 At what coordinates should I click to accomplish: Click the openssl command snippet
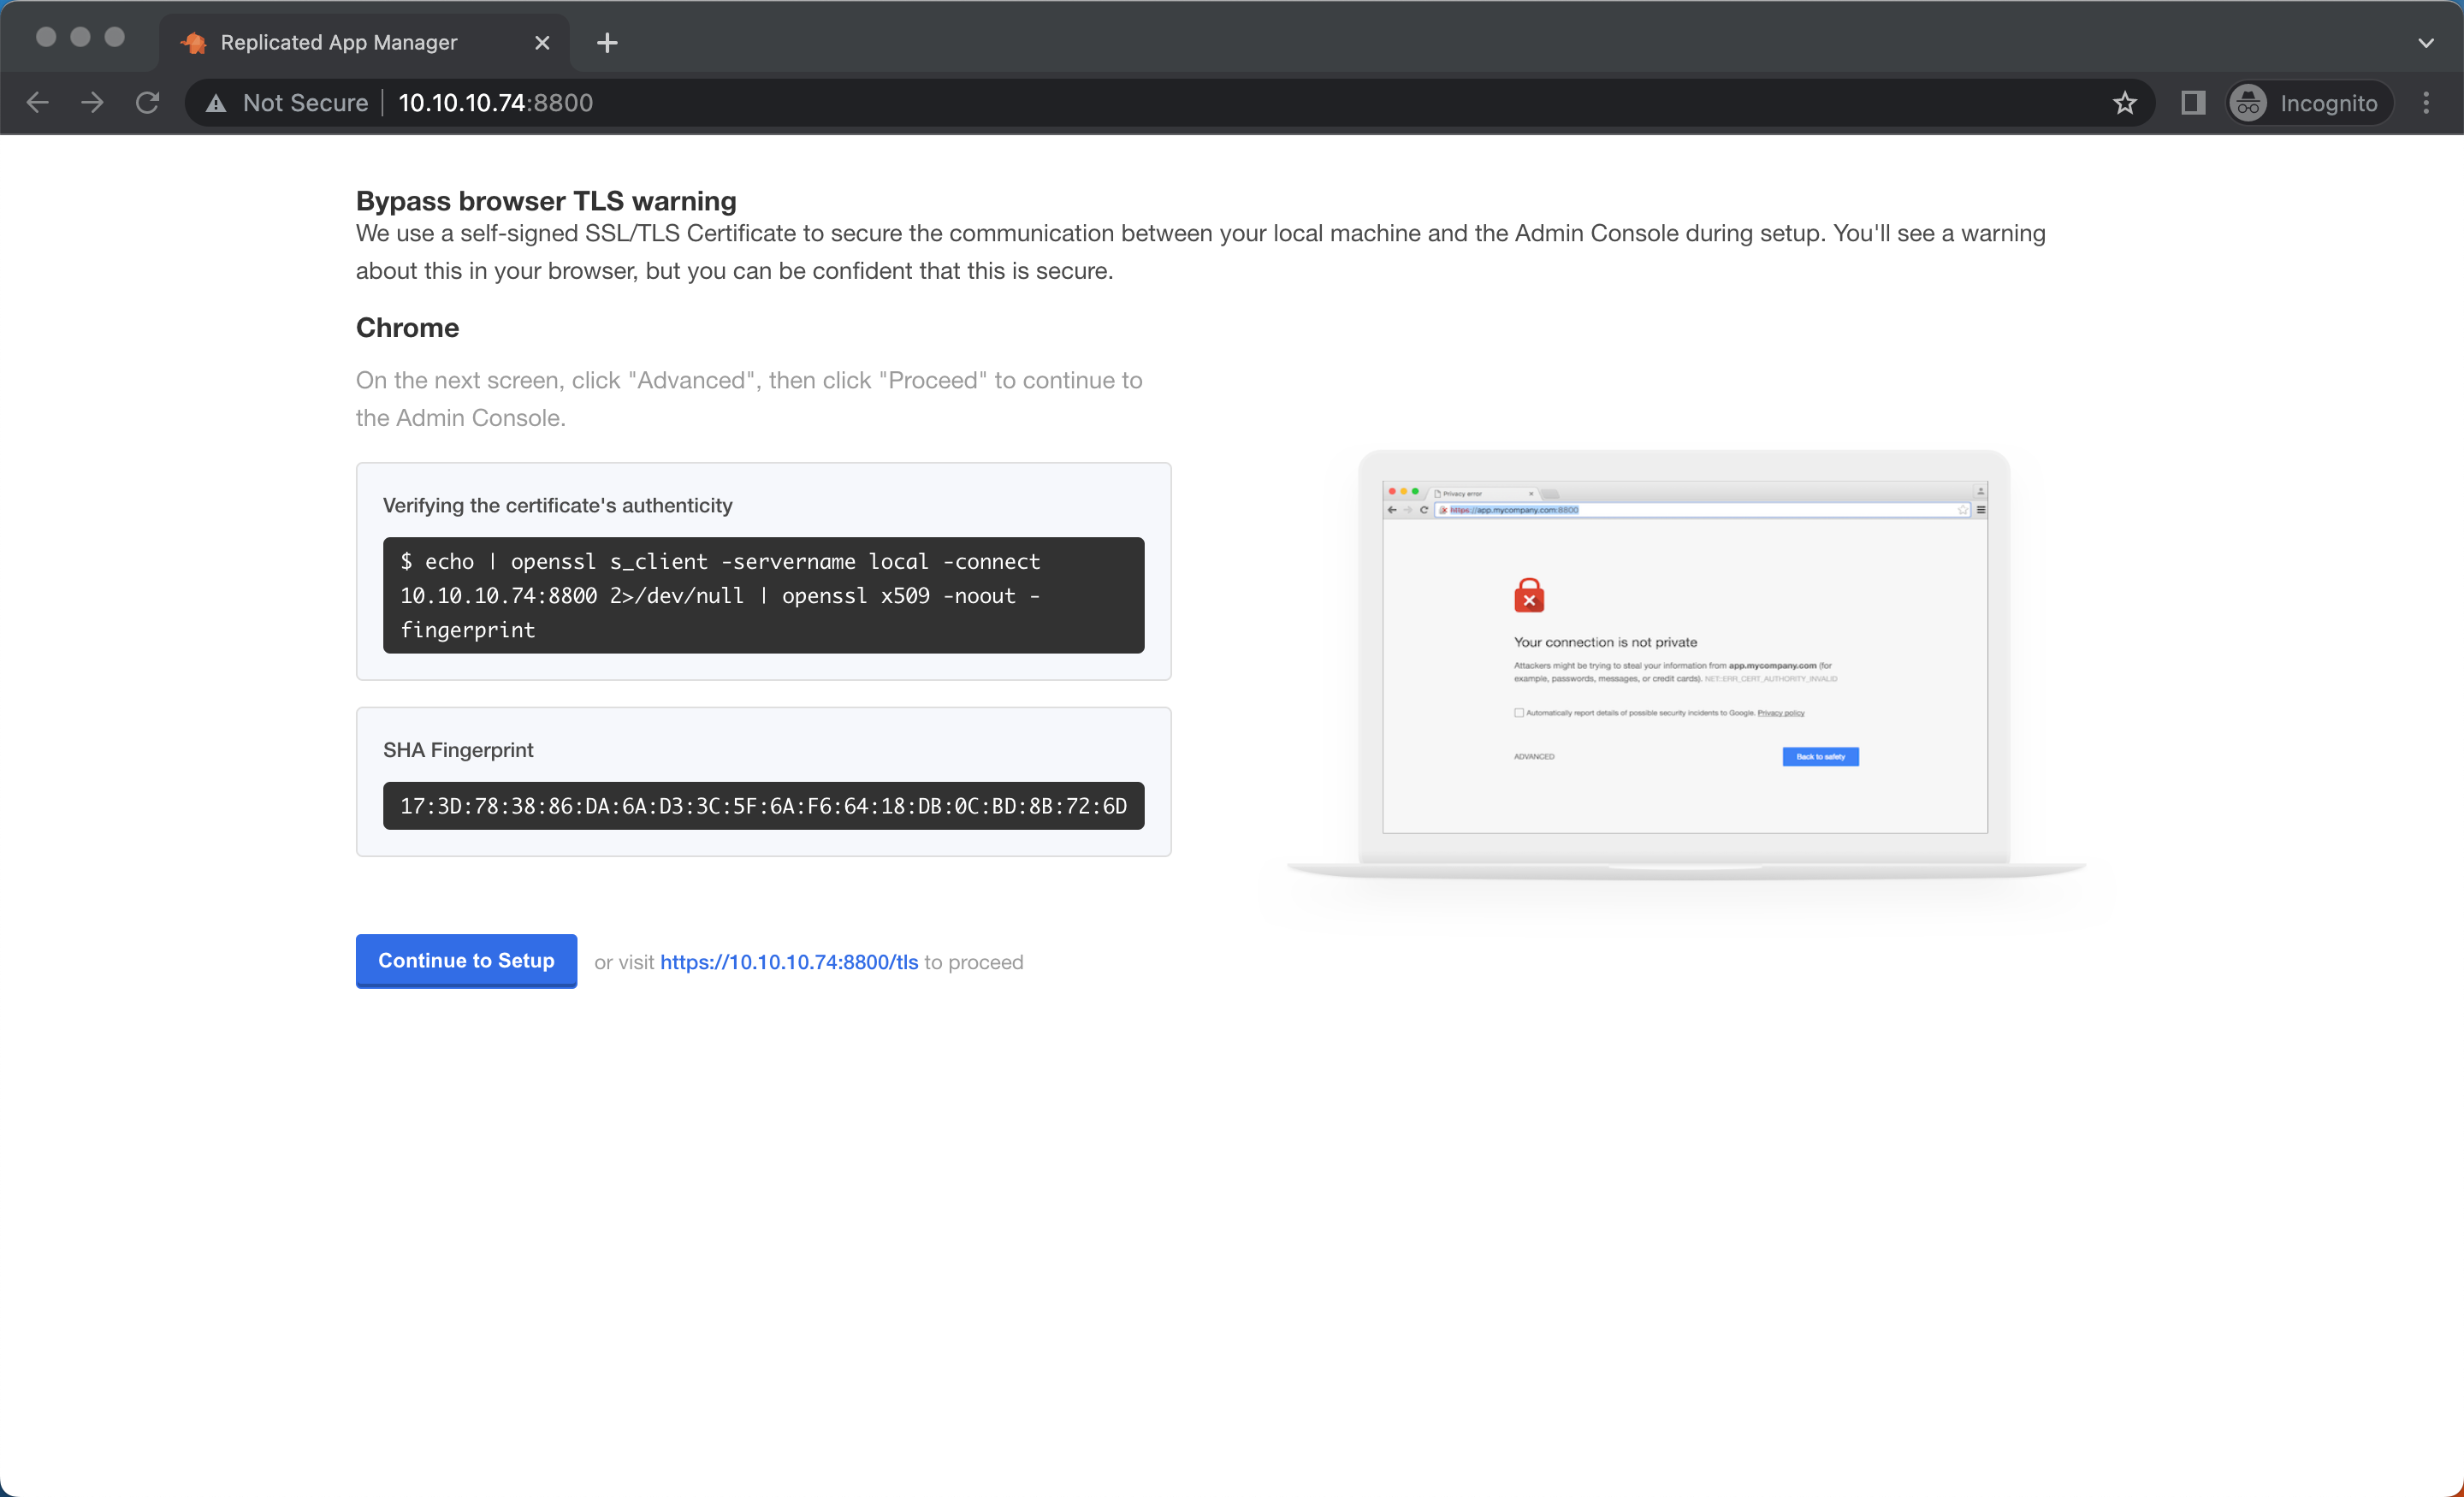tap(763, 595)
